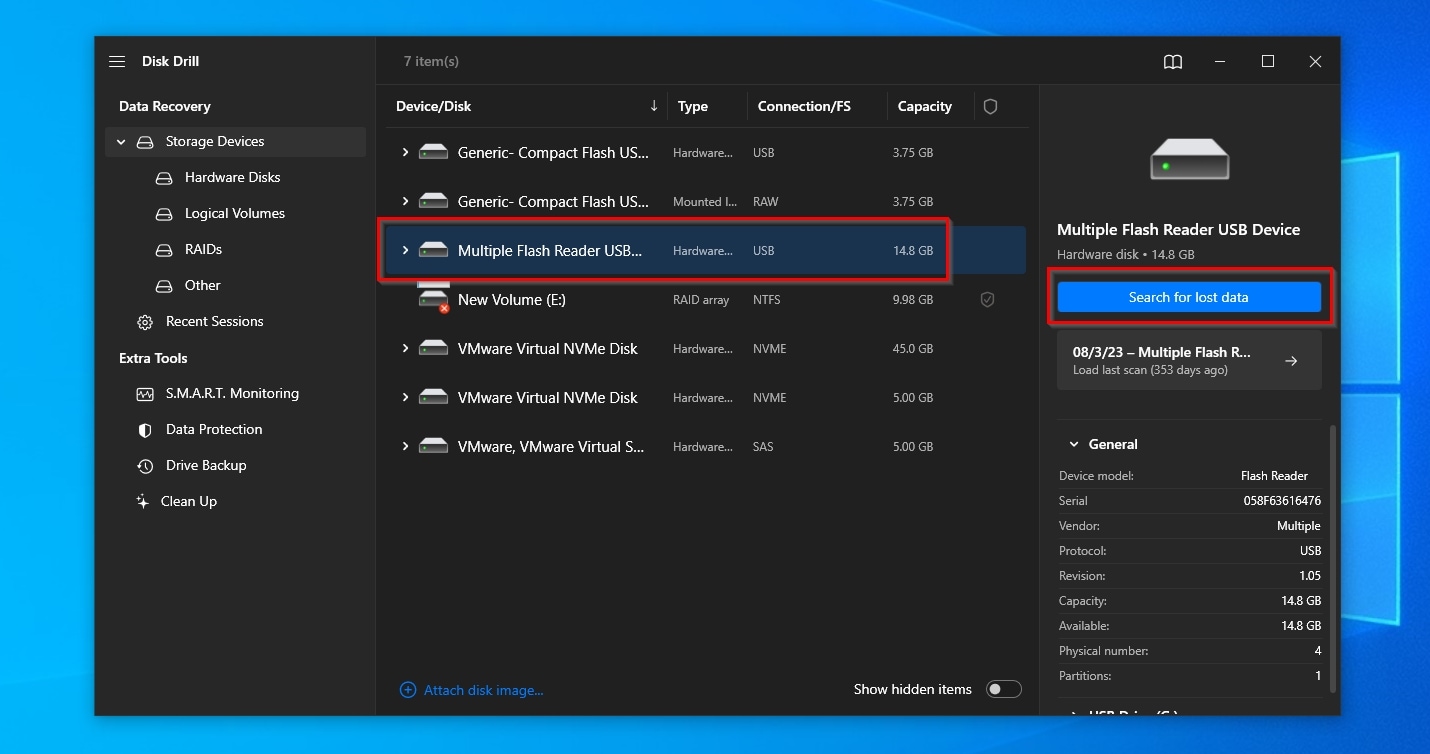1430x754 pixels.
Task: Expand the Multiple Flash Reader USB row
Action: 405,250
